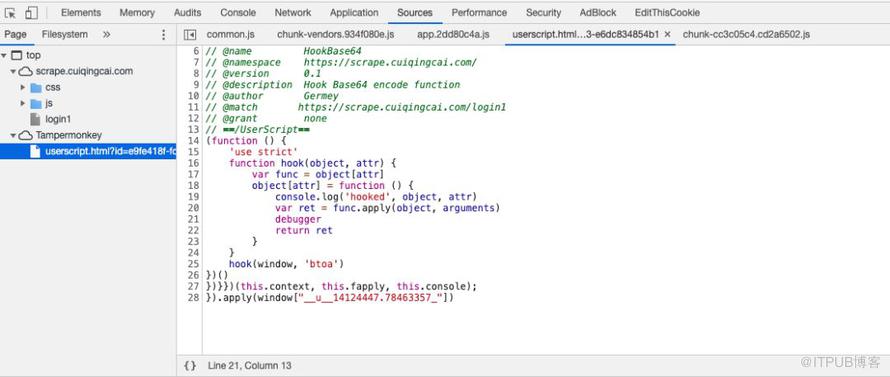Expand the css folder
Viewport: 890px width, 377px height.
click(23, 87)
